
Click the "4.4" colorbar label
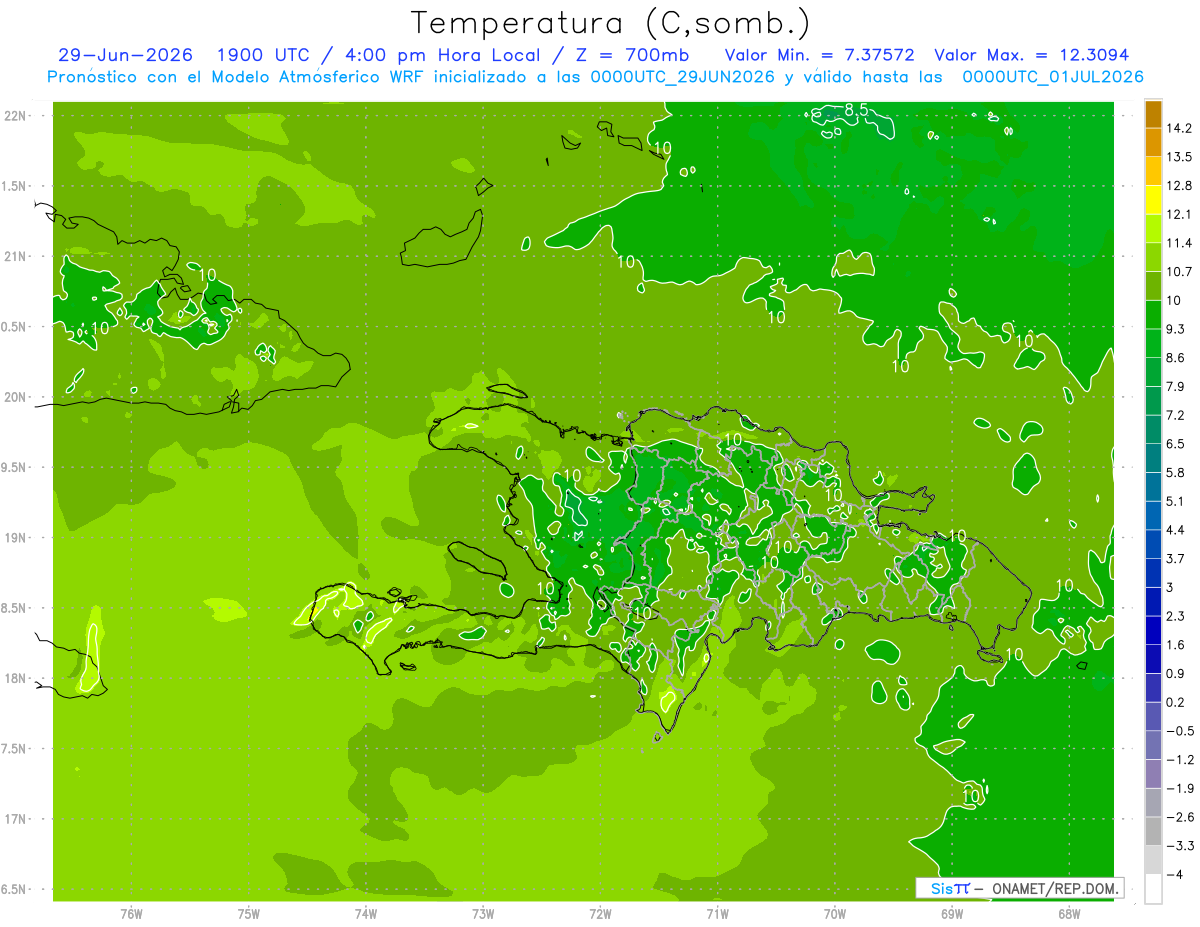coord(1176,530)
